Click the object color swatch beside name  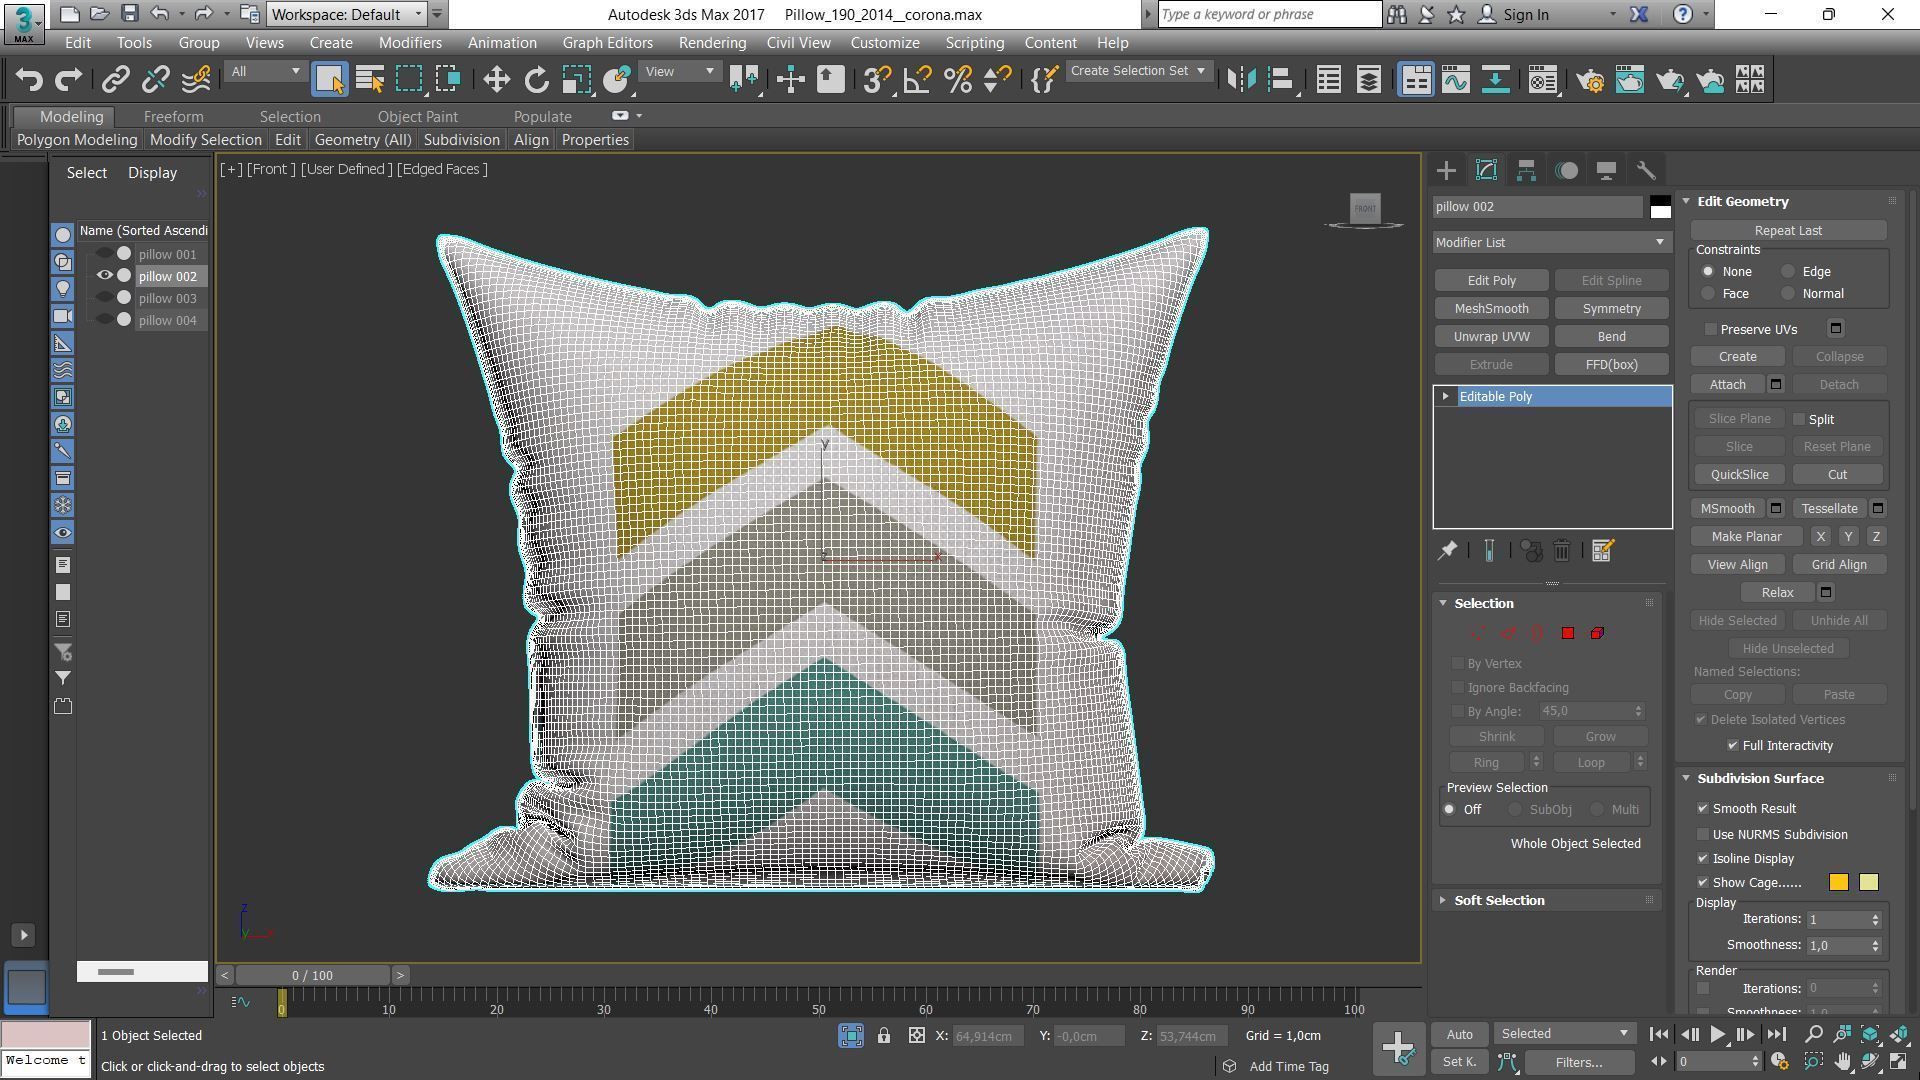point(1660,207)
